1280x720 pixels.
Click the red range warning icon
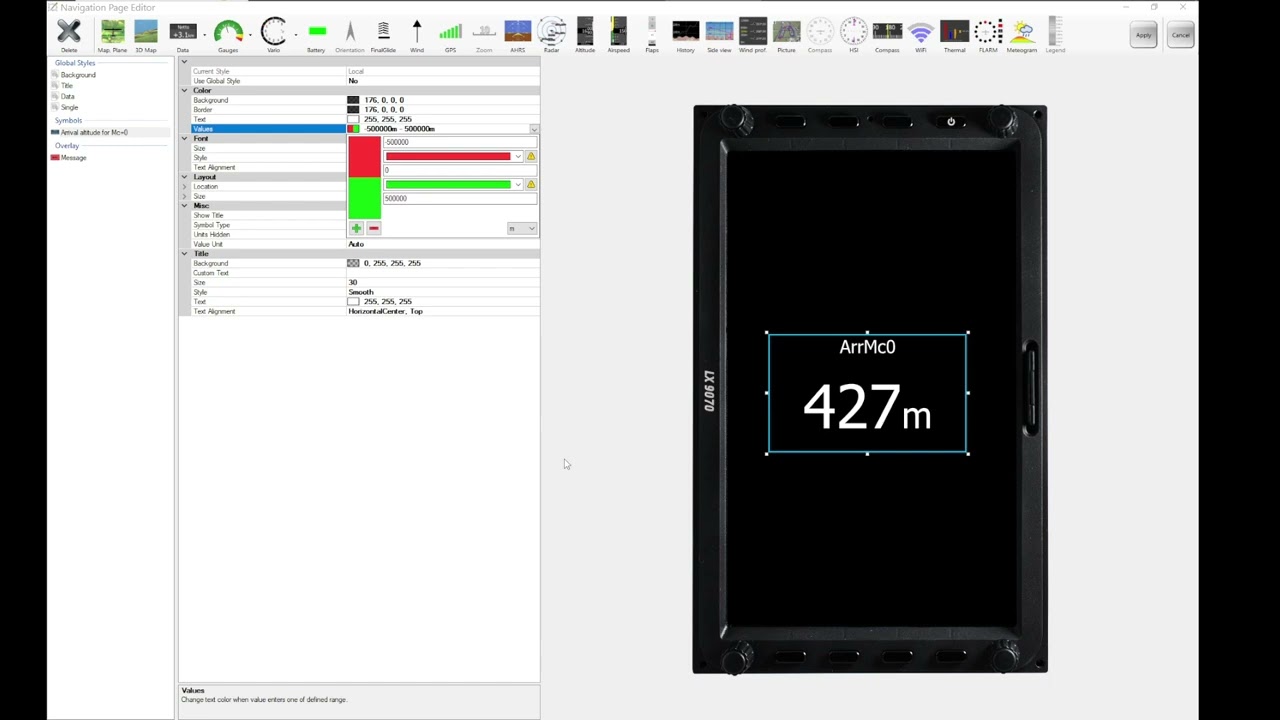coord(530,156)
